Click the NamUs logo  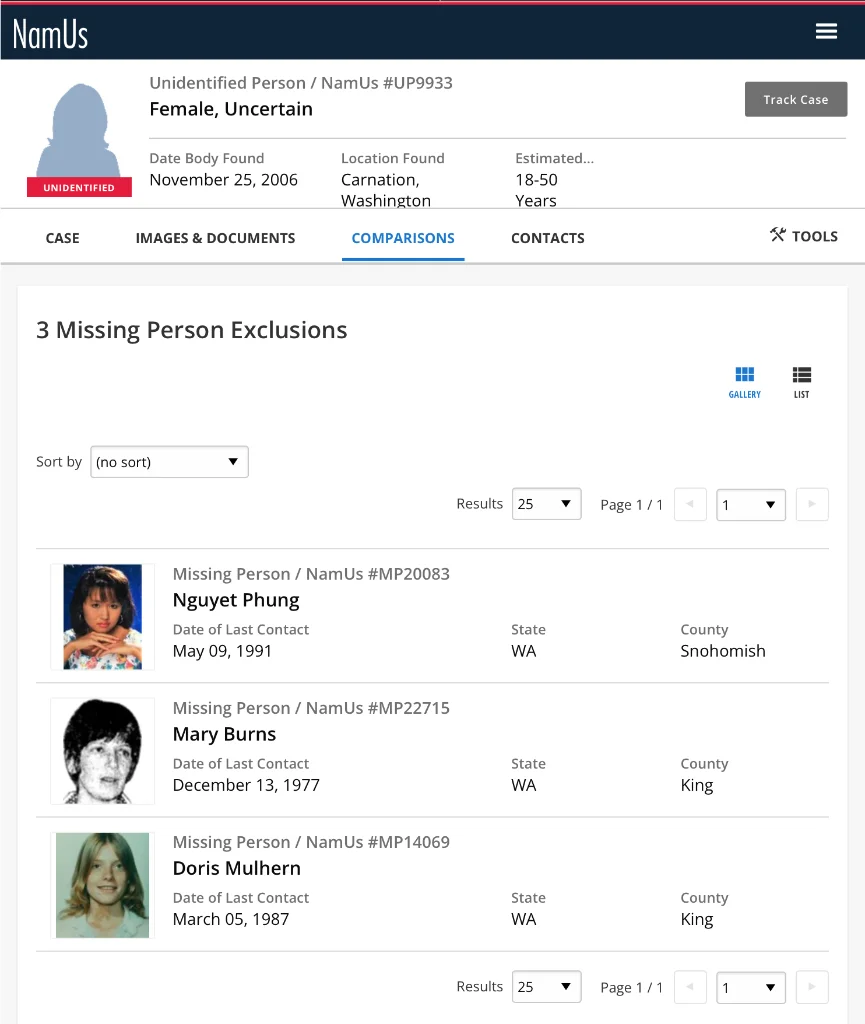(50, 33)
